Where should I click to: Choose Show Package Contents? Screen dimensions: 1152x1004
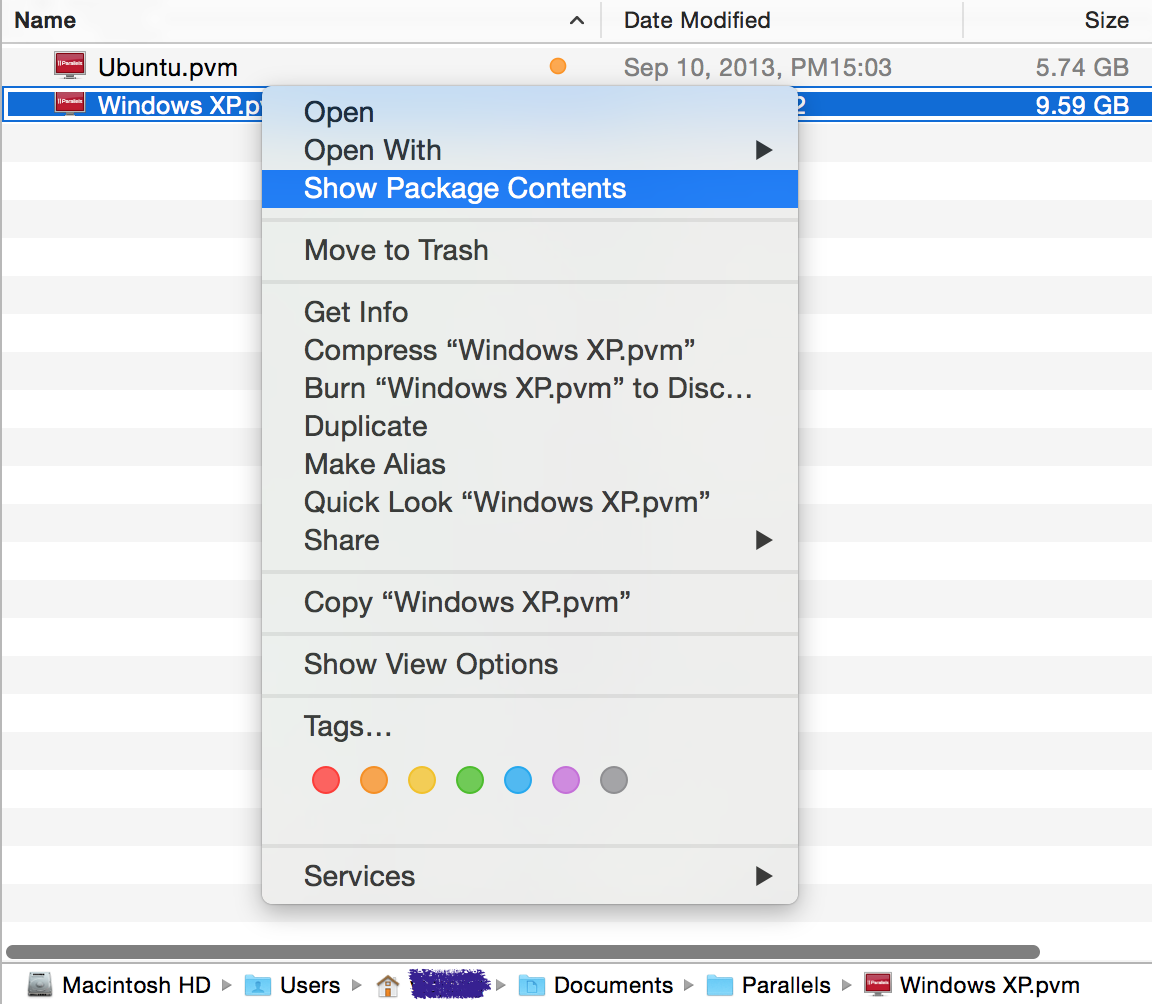click(465, 188)
